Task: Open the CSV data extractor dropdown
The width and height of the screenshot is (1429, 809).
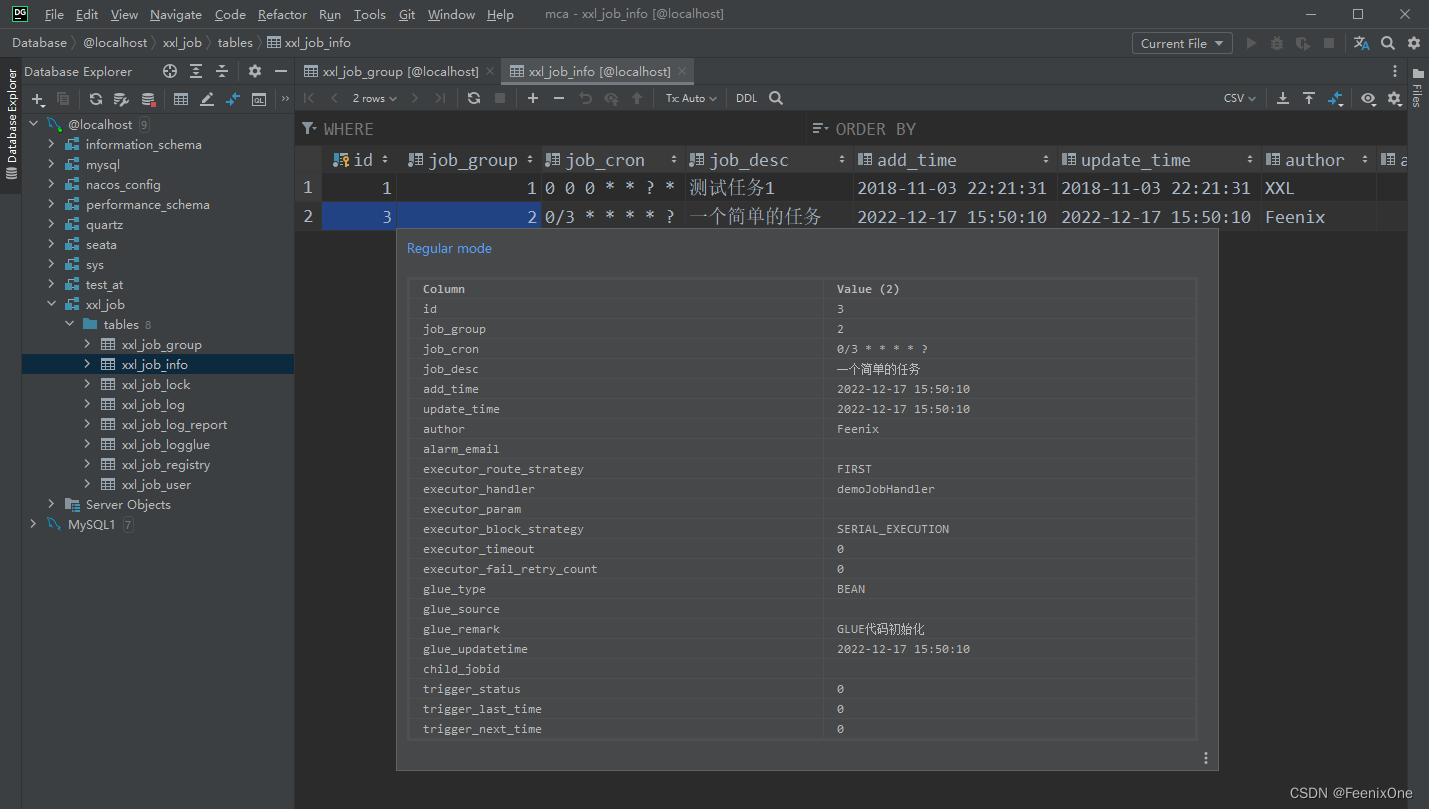Action: pyautogui.click(x=1240, y=98)
